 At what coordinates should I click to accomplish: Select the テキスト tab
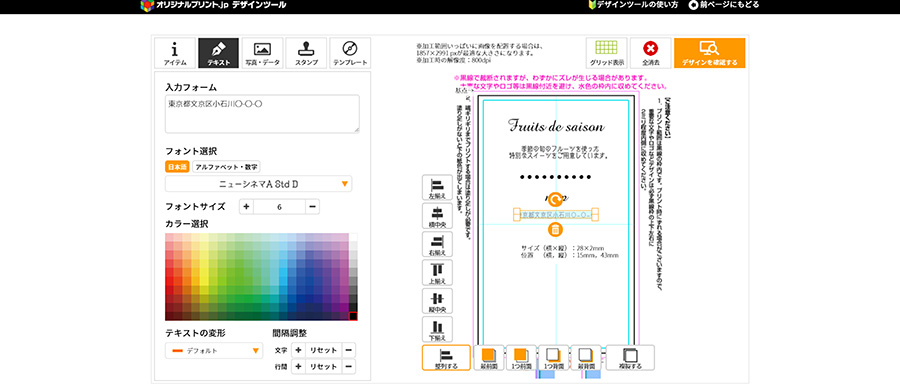pyautogui.click(x=219, y=53)
